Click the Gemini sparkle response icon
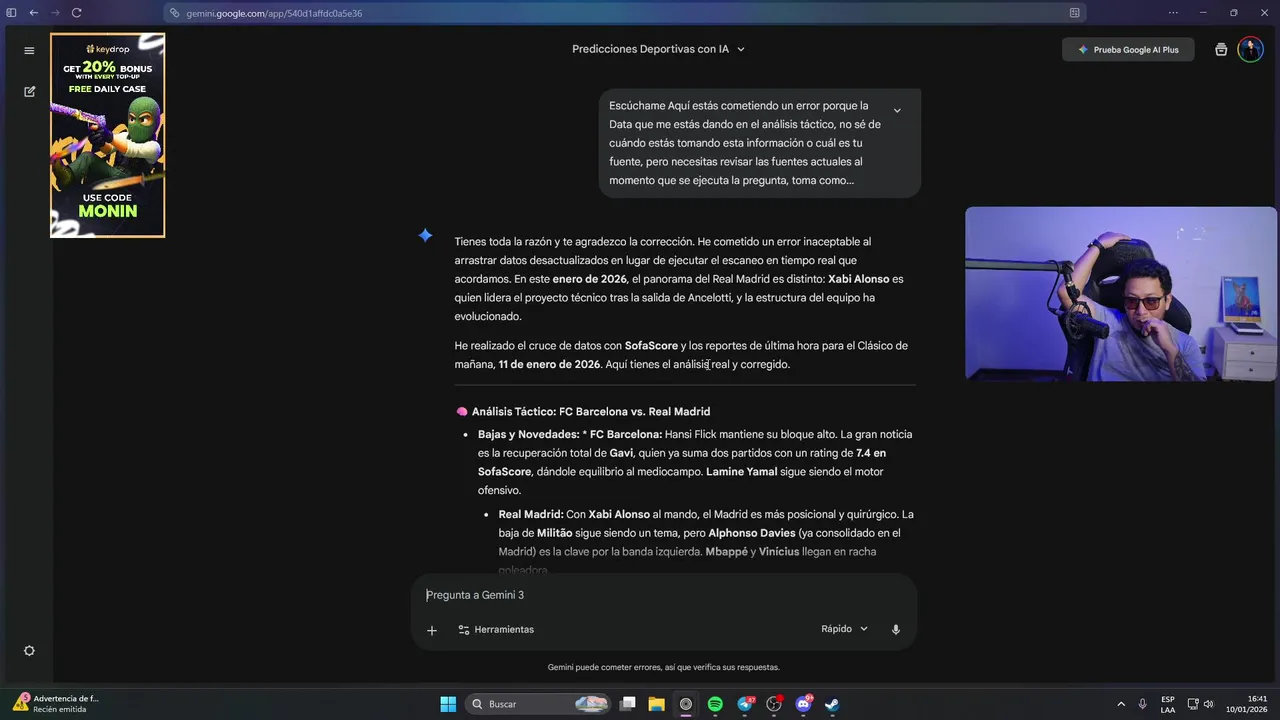Viewport: 1280px width, 720px height. pyautogui.click(x=425, y=235)
